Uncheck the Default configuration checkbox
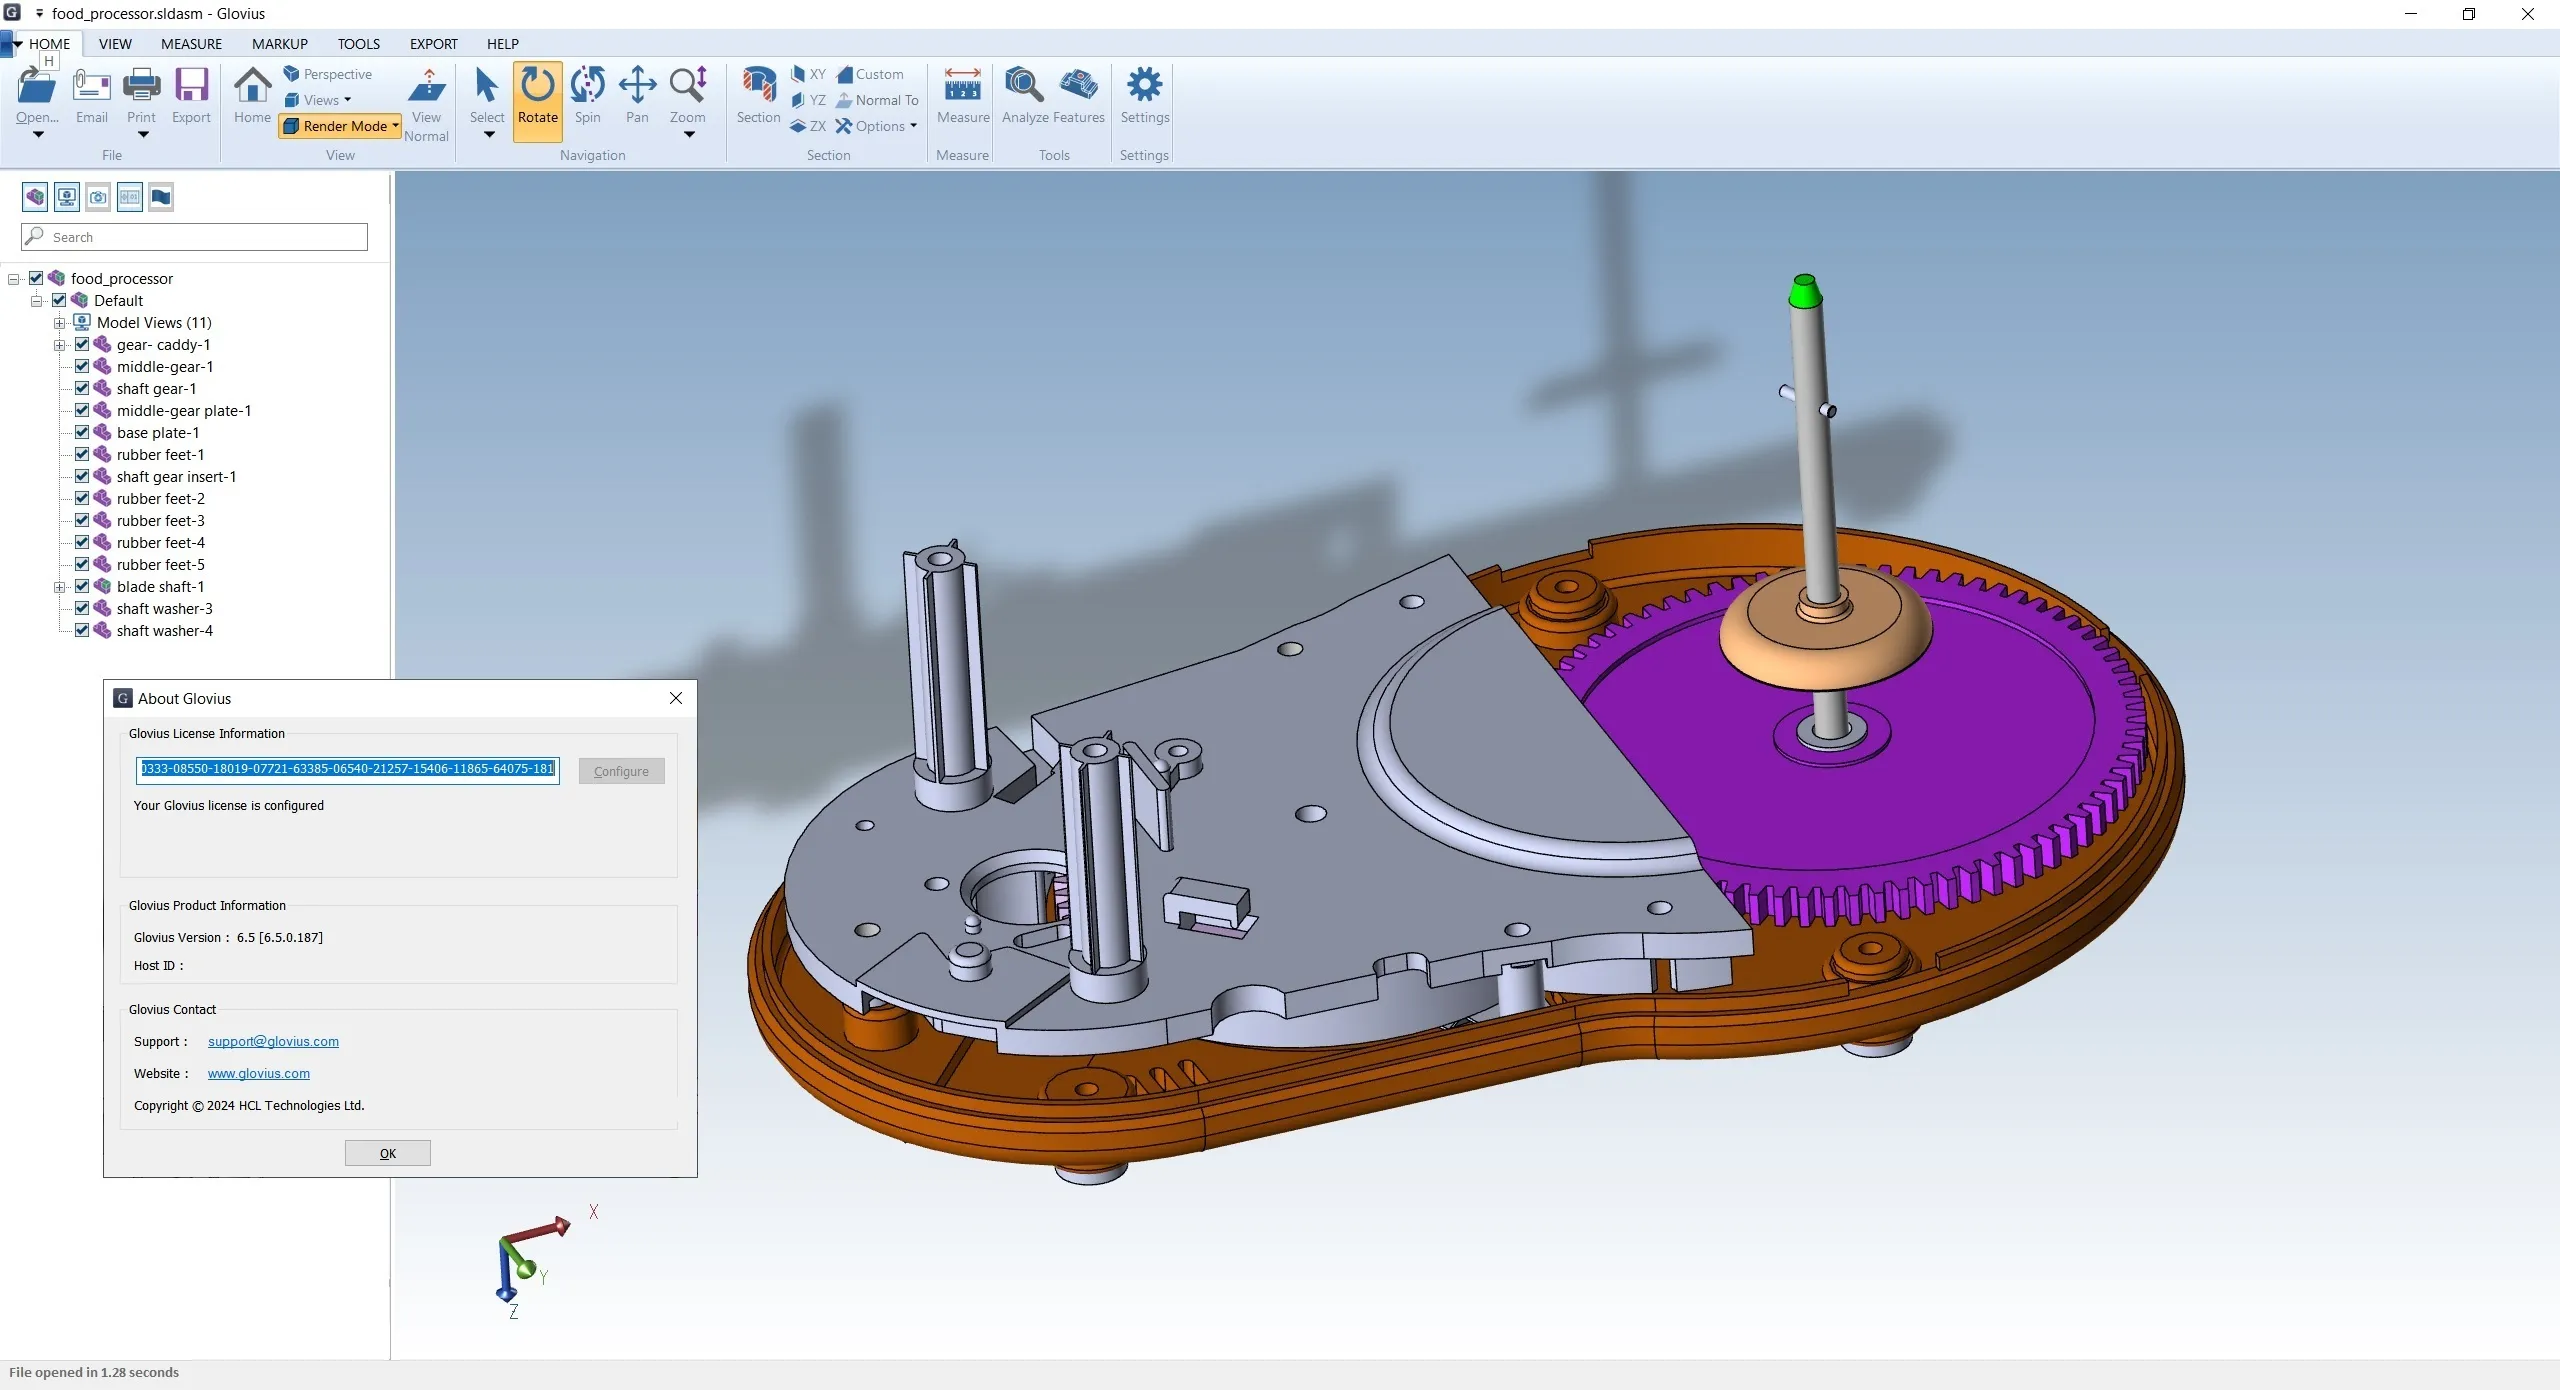 (59, 300)
